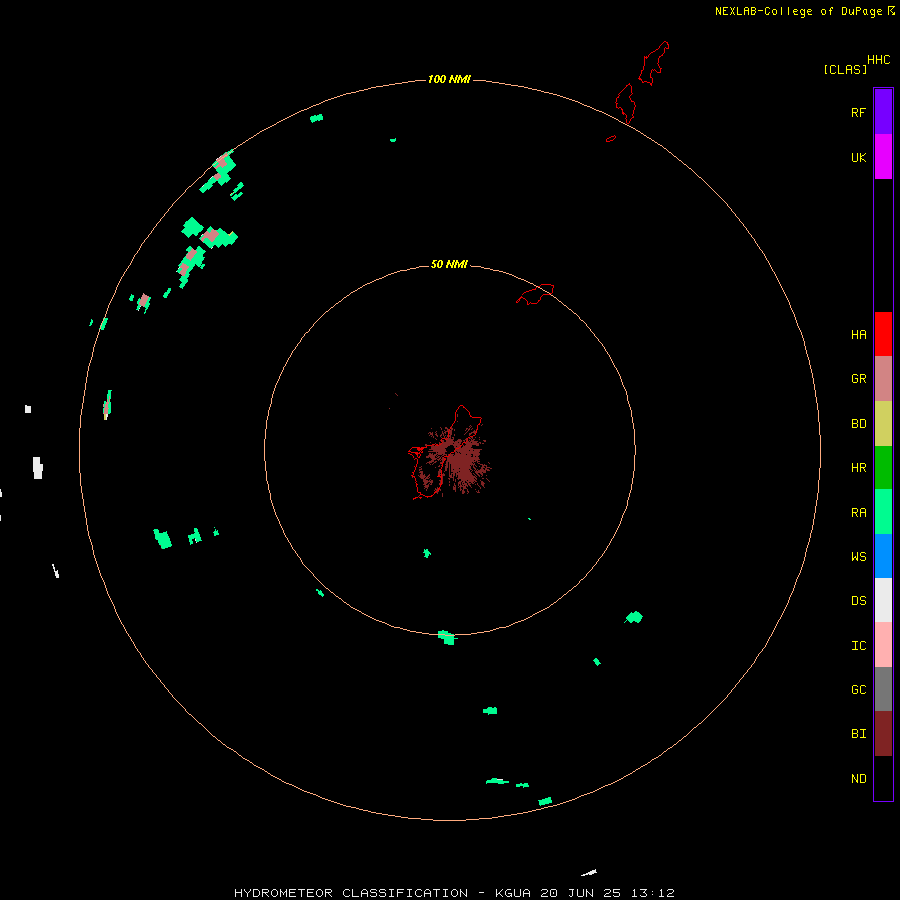Click the 'HYDROMETEOR CLASSIFICATION' title text
The width and height of the screenshot is (900, 900).
(351, 893)
